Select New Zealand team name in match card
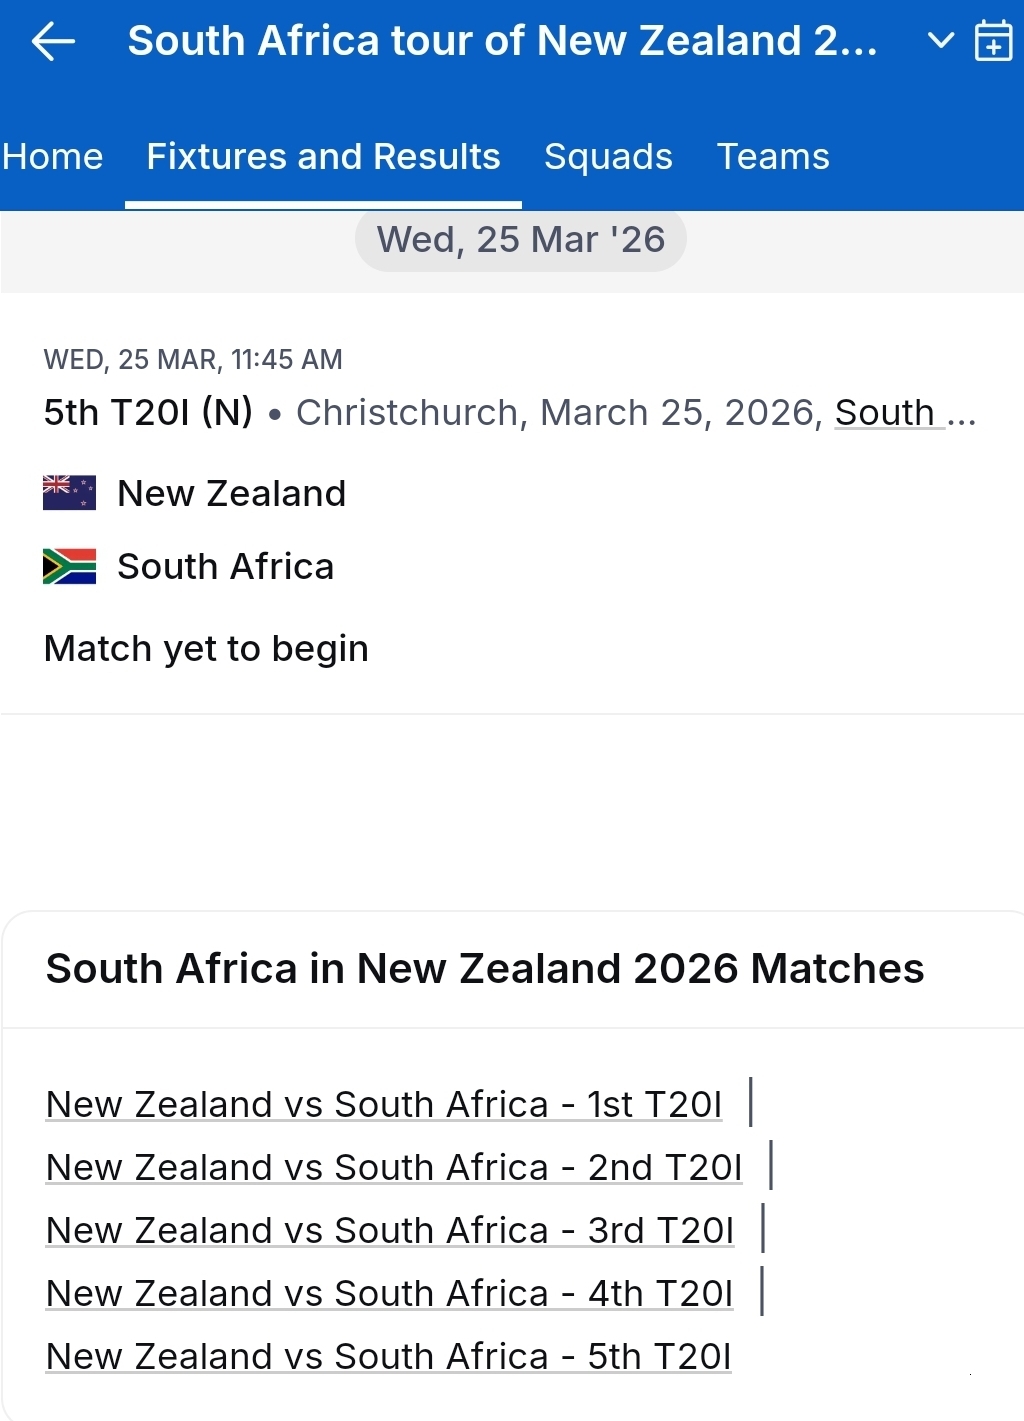Screen dimensions: 1024x1421 pos(232,493)
